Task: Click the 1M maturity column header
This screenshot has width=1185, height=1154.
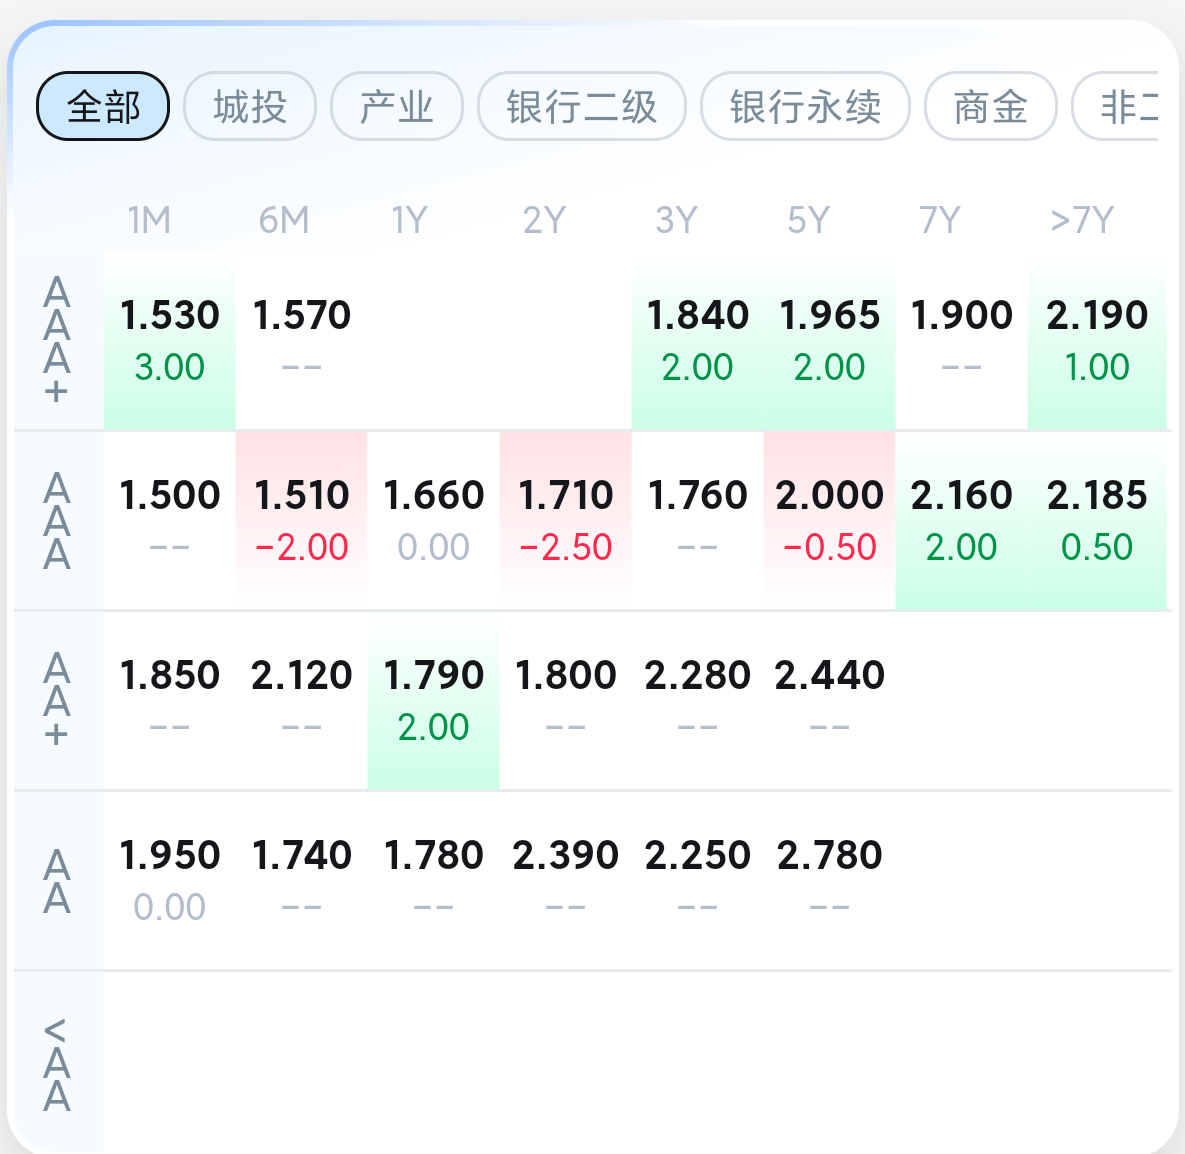Action: click(x=150, y=220)
